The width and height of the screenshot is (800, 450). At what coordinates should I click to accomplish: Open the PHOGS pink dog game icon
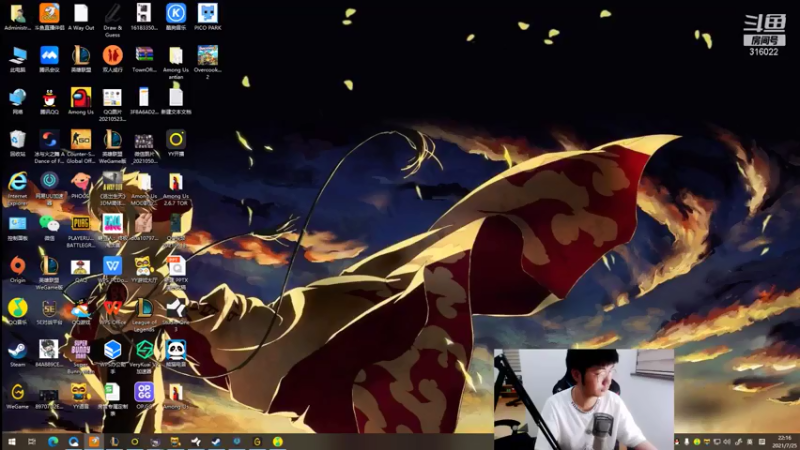tap(81, 182)
